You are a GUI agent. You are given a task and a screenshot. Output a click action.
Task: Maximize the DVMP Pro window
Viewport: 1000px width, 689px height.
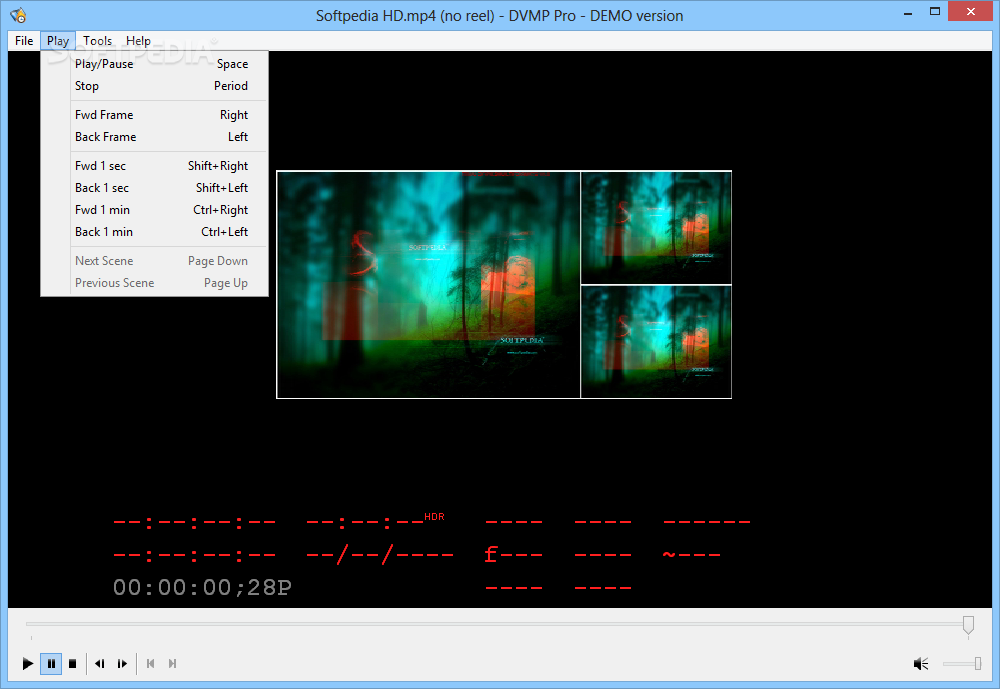tap(935, 11)
